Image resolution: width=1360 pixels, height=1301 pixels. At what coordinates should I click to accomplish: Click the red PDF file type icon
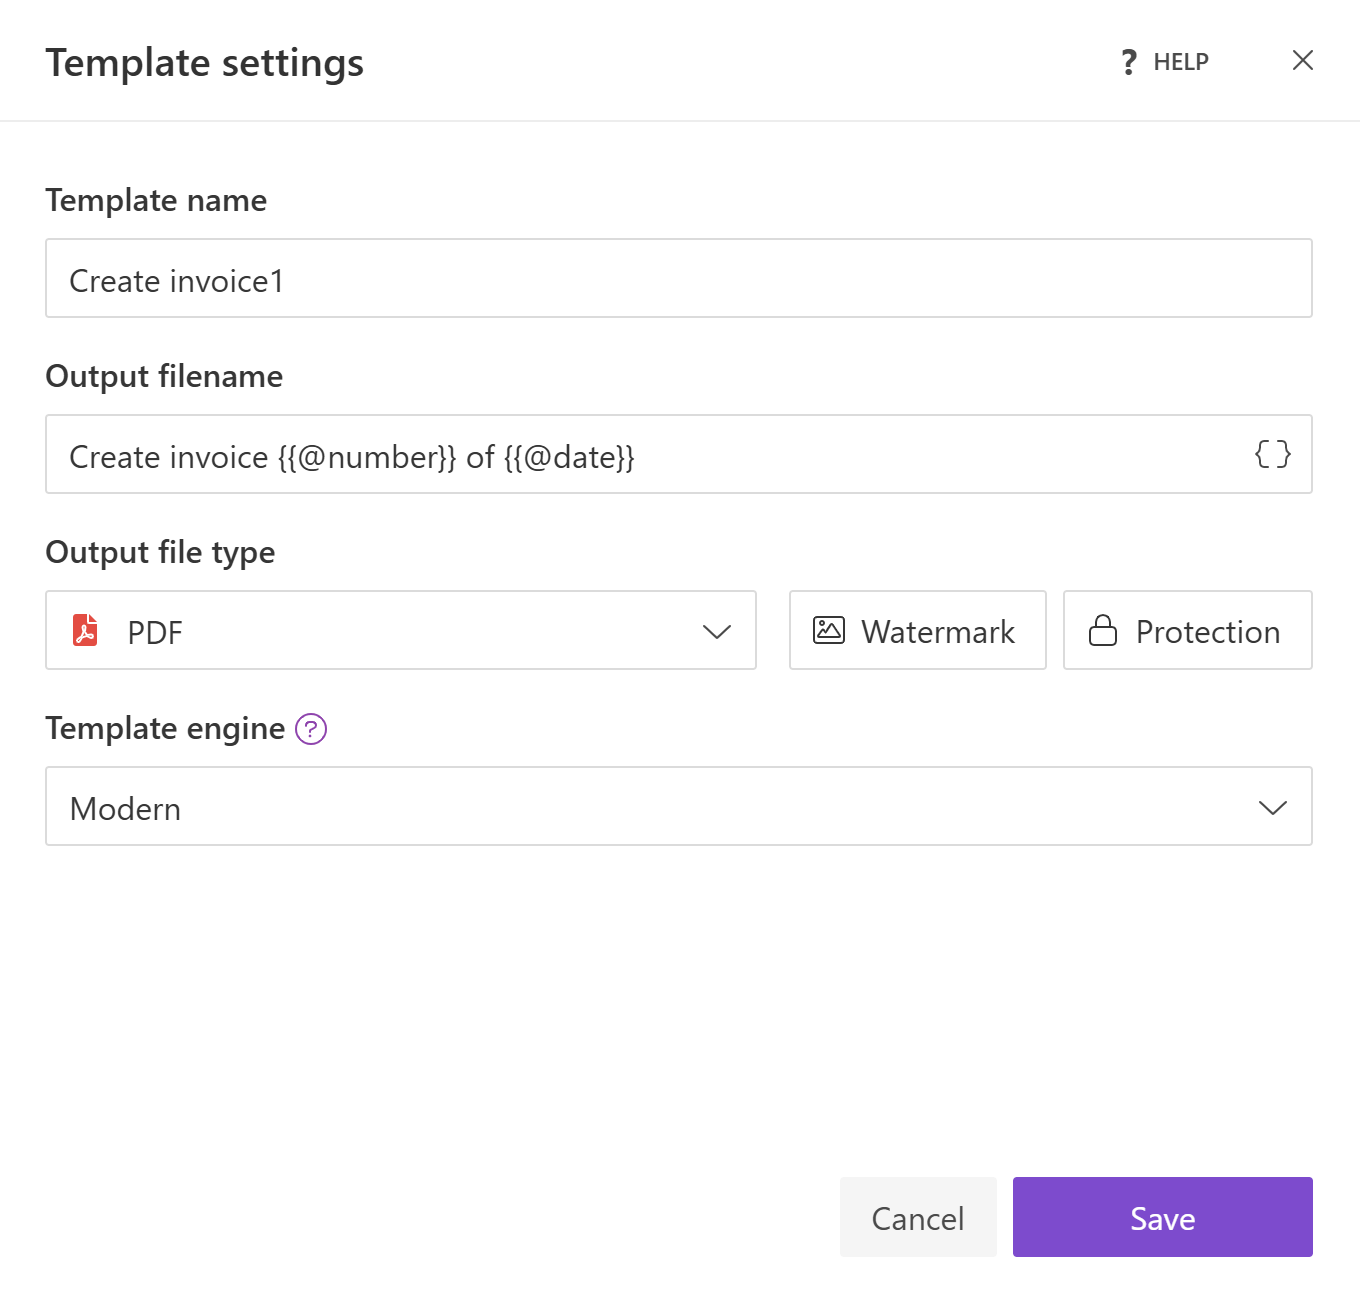click(86, 630)
